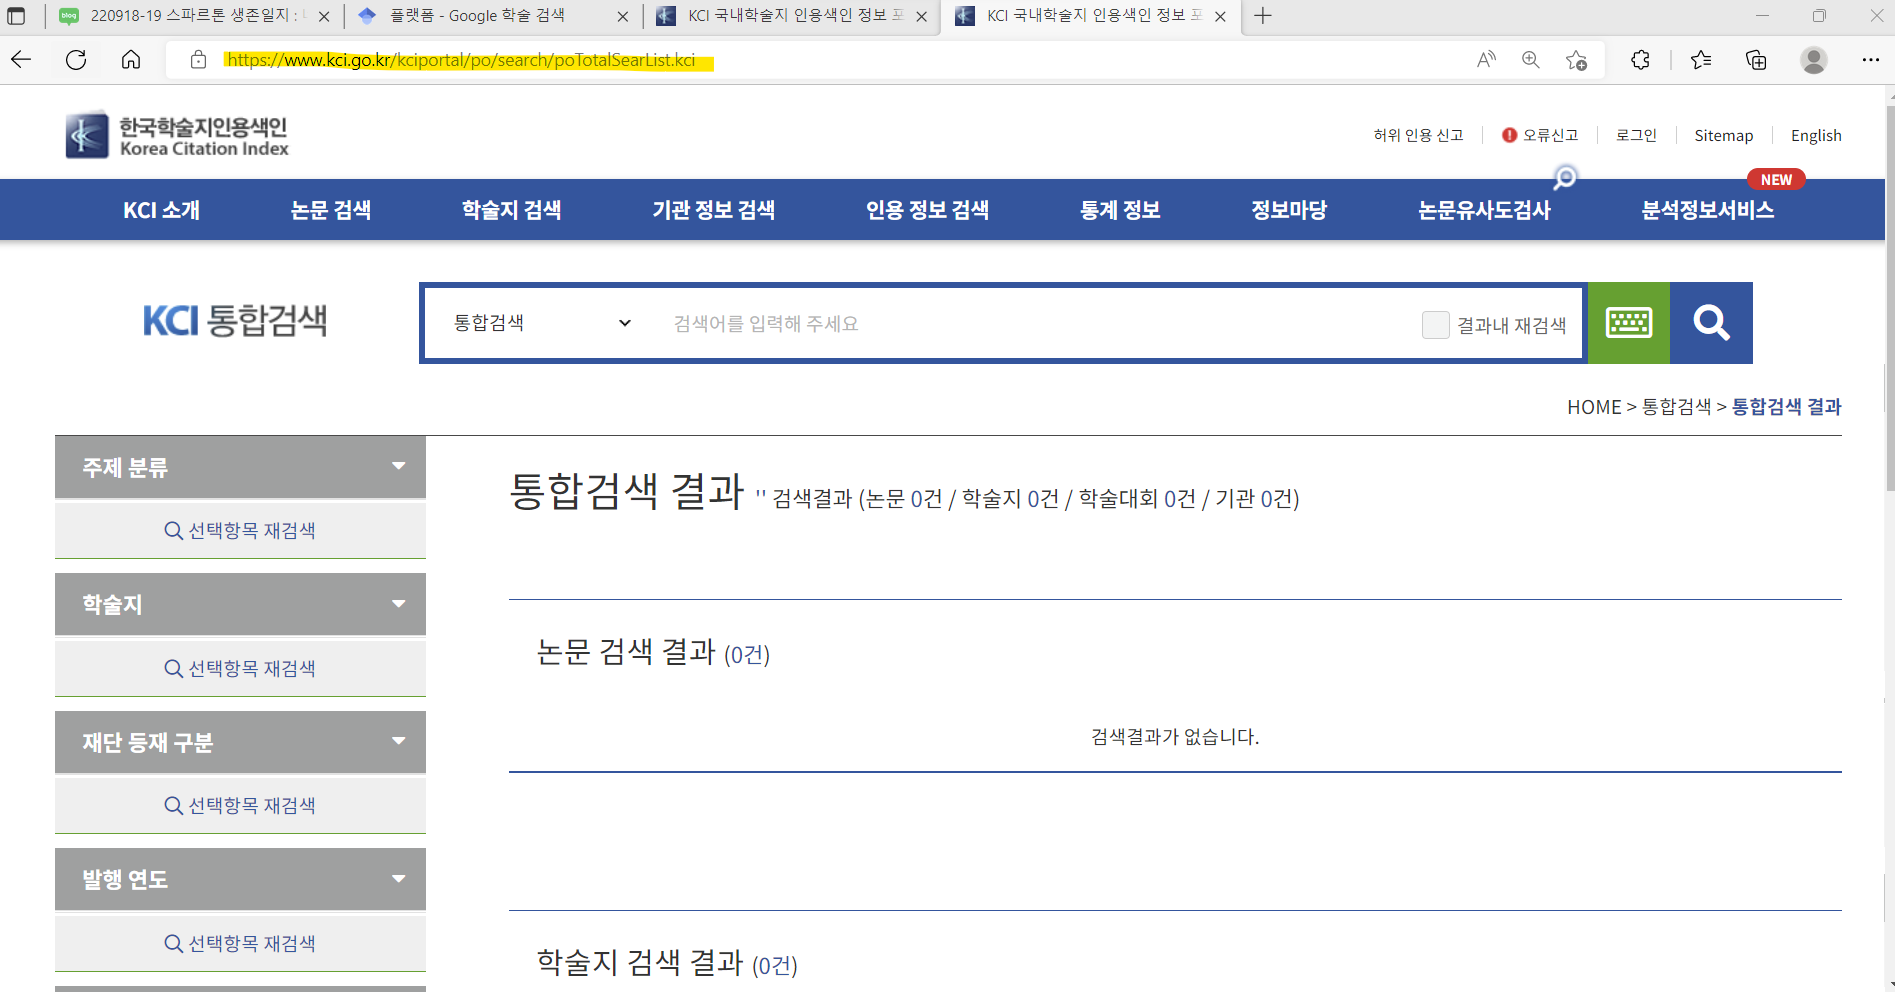Viewport: 1895px width, 992px height.
Task: Go to browser home page icon
Action: click(x=131, y=60)
